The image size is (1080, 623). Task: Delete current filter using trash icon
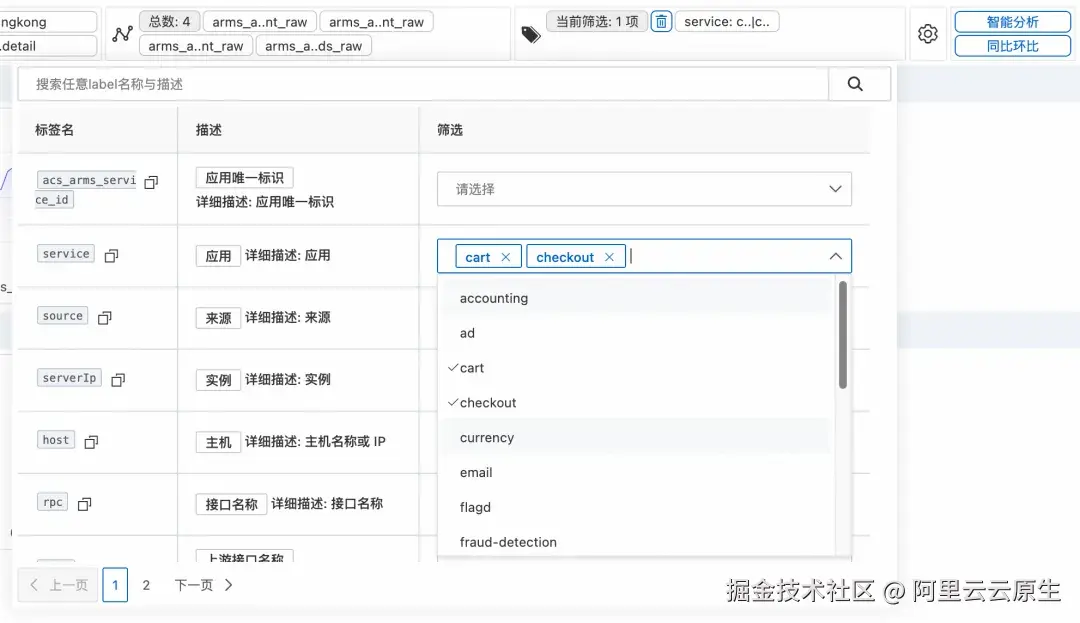coord(661,21)
